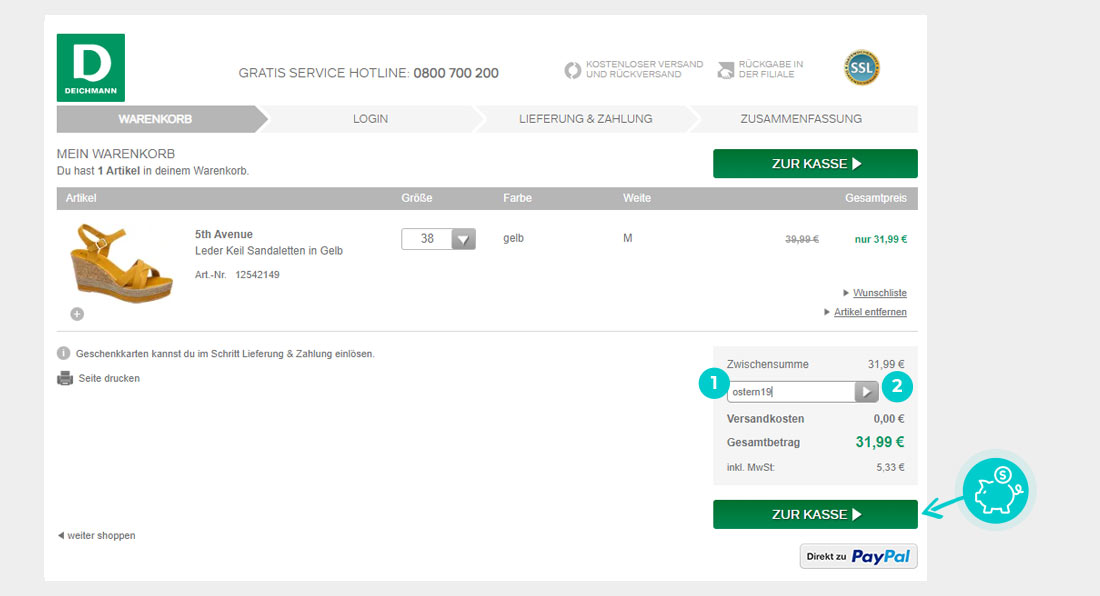Focus the coupon code input field
The width and height of the screenshot is (1100, 596).
(791, 391)
